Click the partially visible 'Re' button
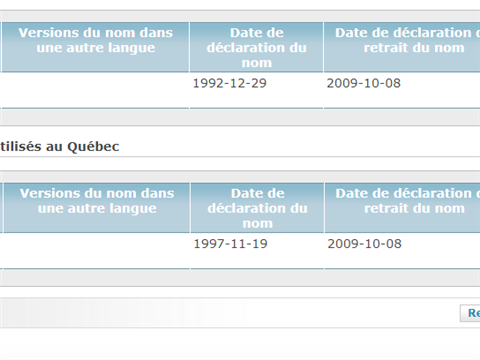480x360 pixels. pyautogui.click(x=470, y=313)
